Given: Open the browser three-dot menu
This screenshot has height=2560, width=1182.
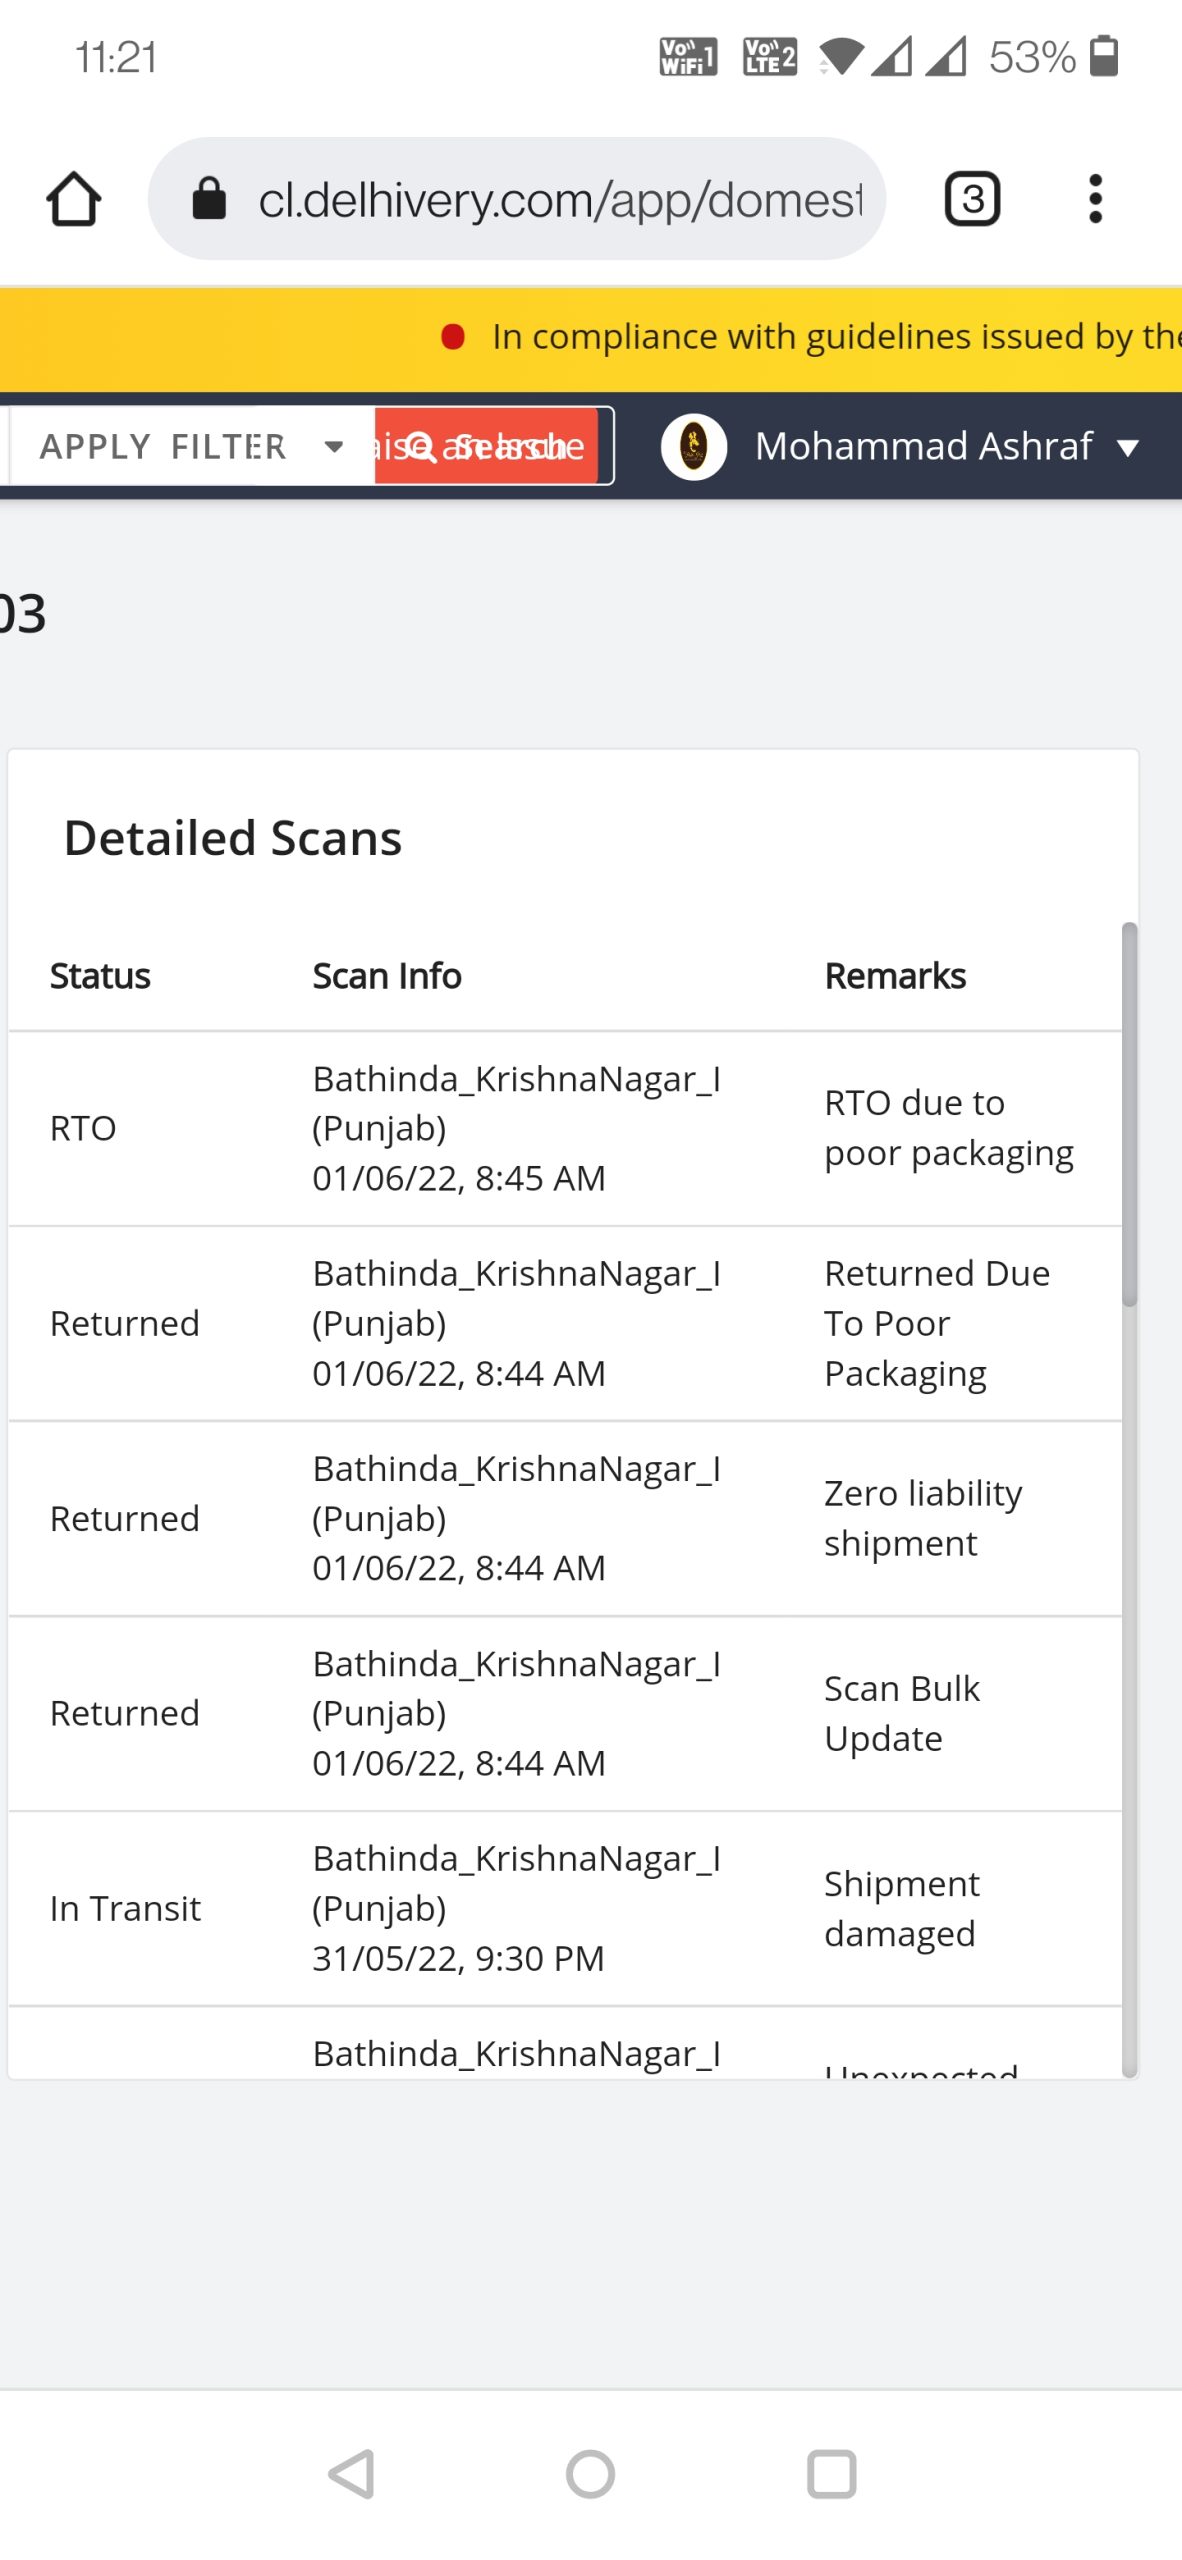Looking at the screenshot, I should [1095, 199].
